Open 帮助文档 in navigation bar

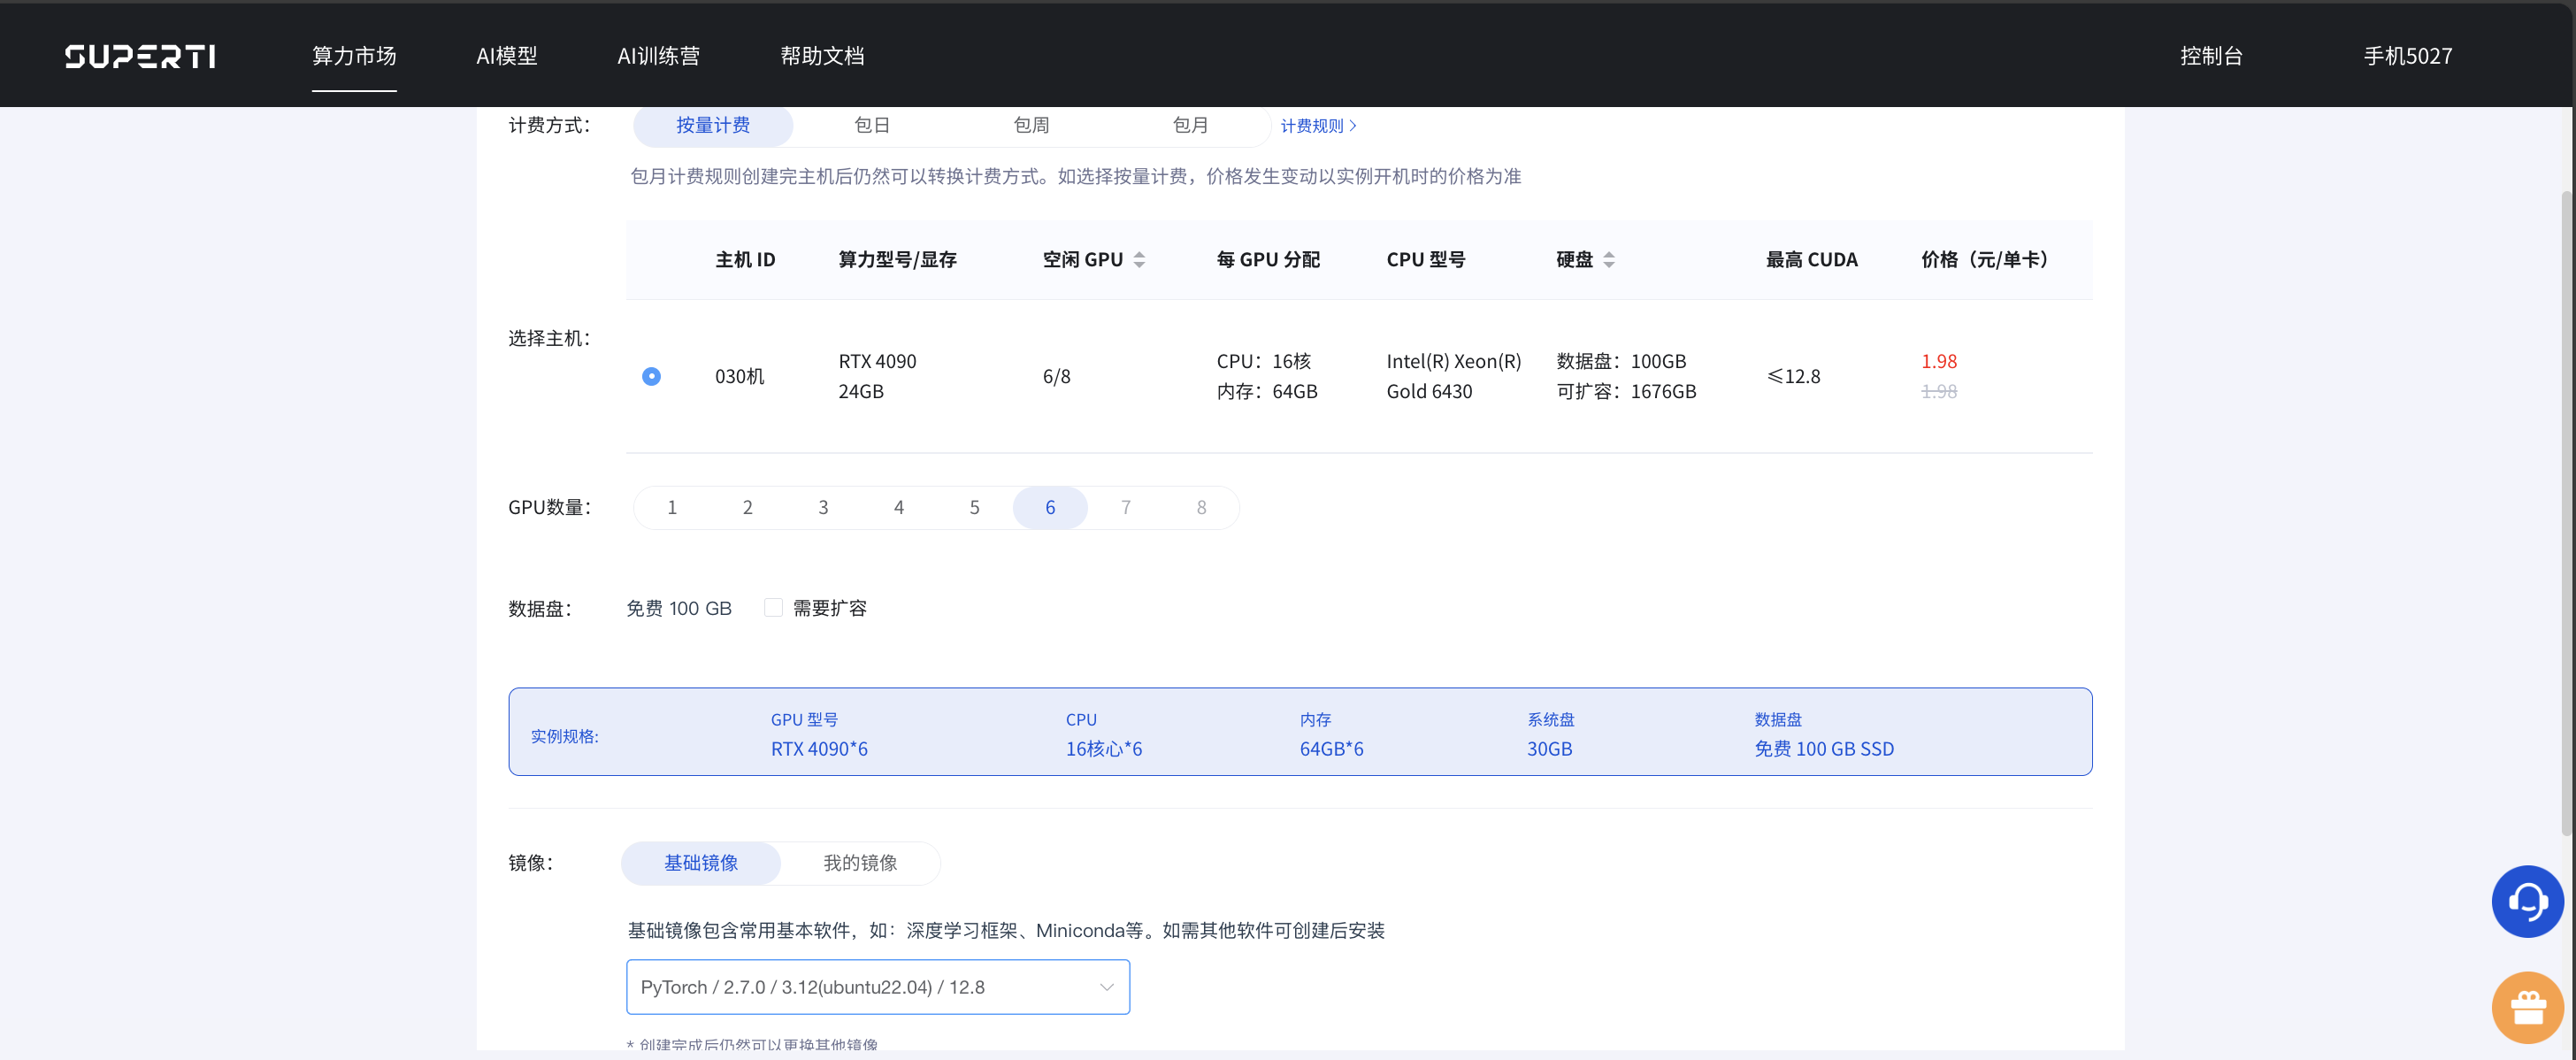(x=821, y=56)
